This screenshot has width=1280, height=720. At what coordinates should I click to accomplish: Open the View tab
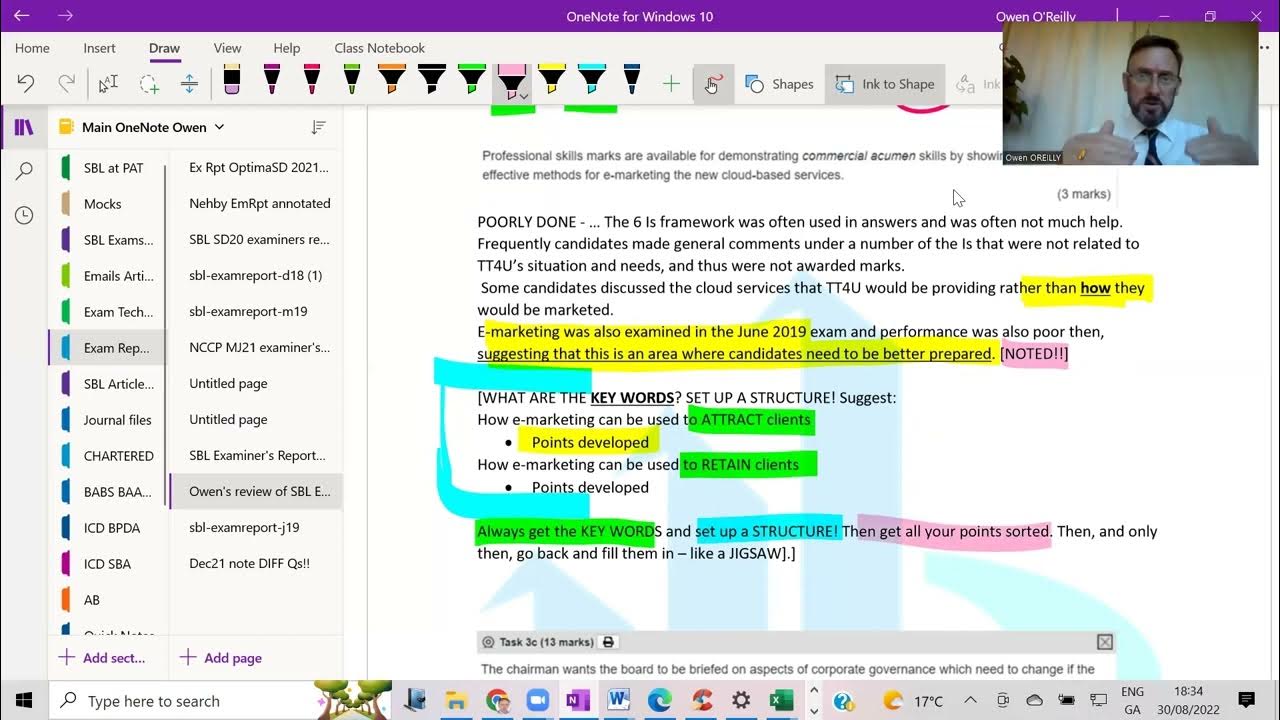(227, 48)
